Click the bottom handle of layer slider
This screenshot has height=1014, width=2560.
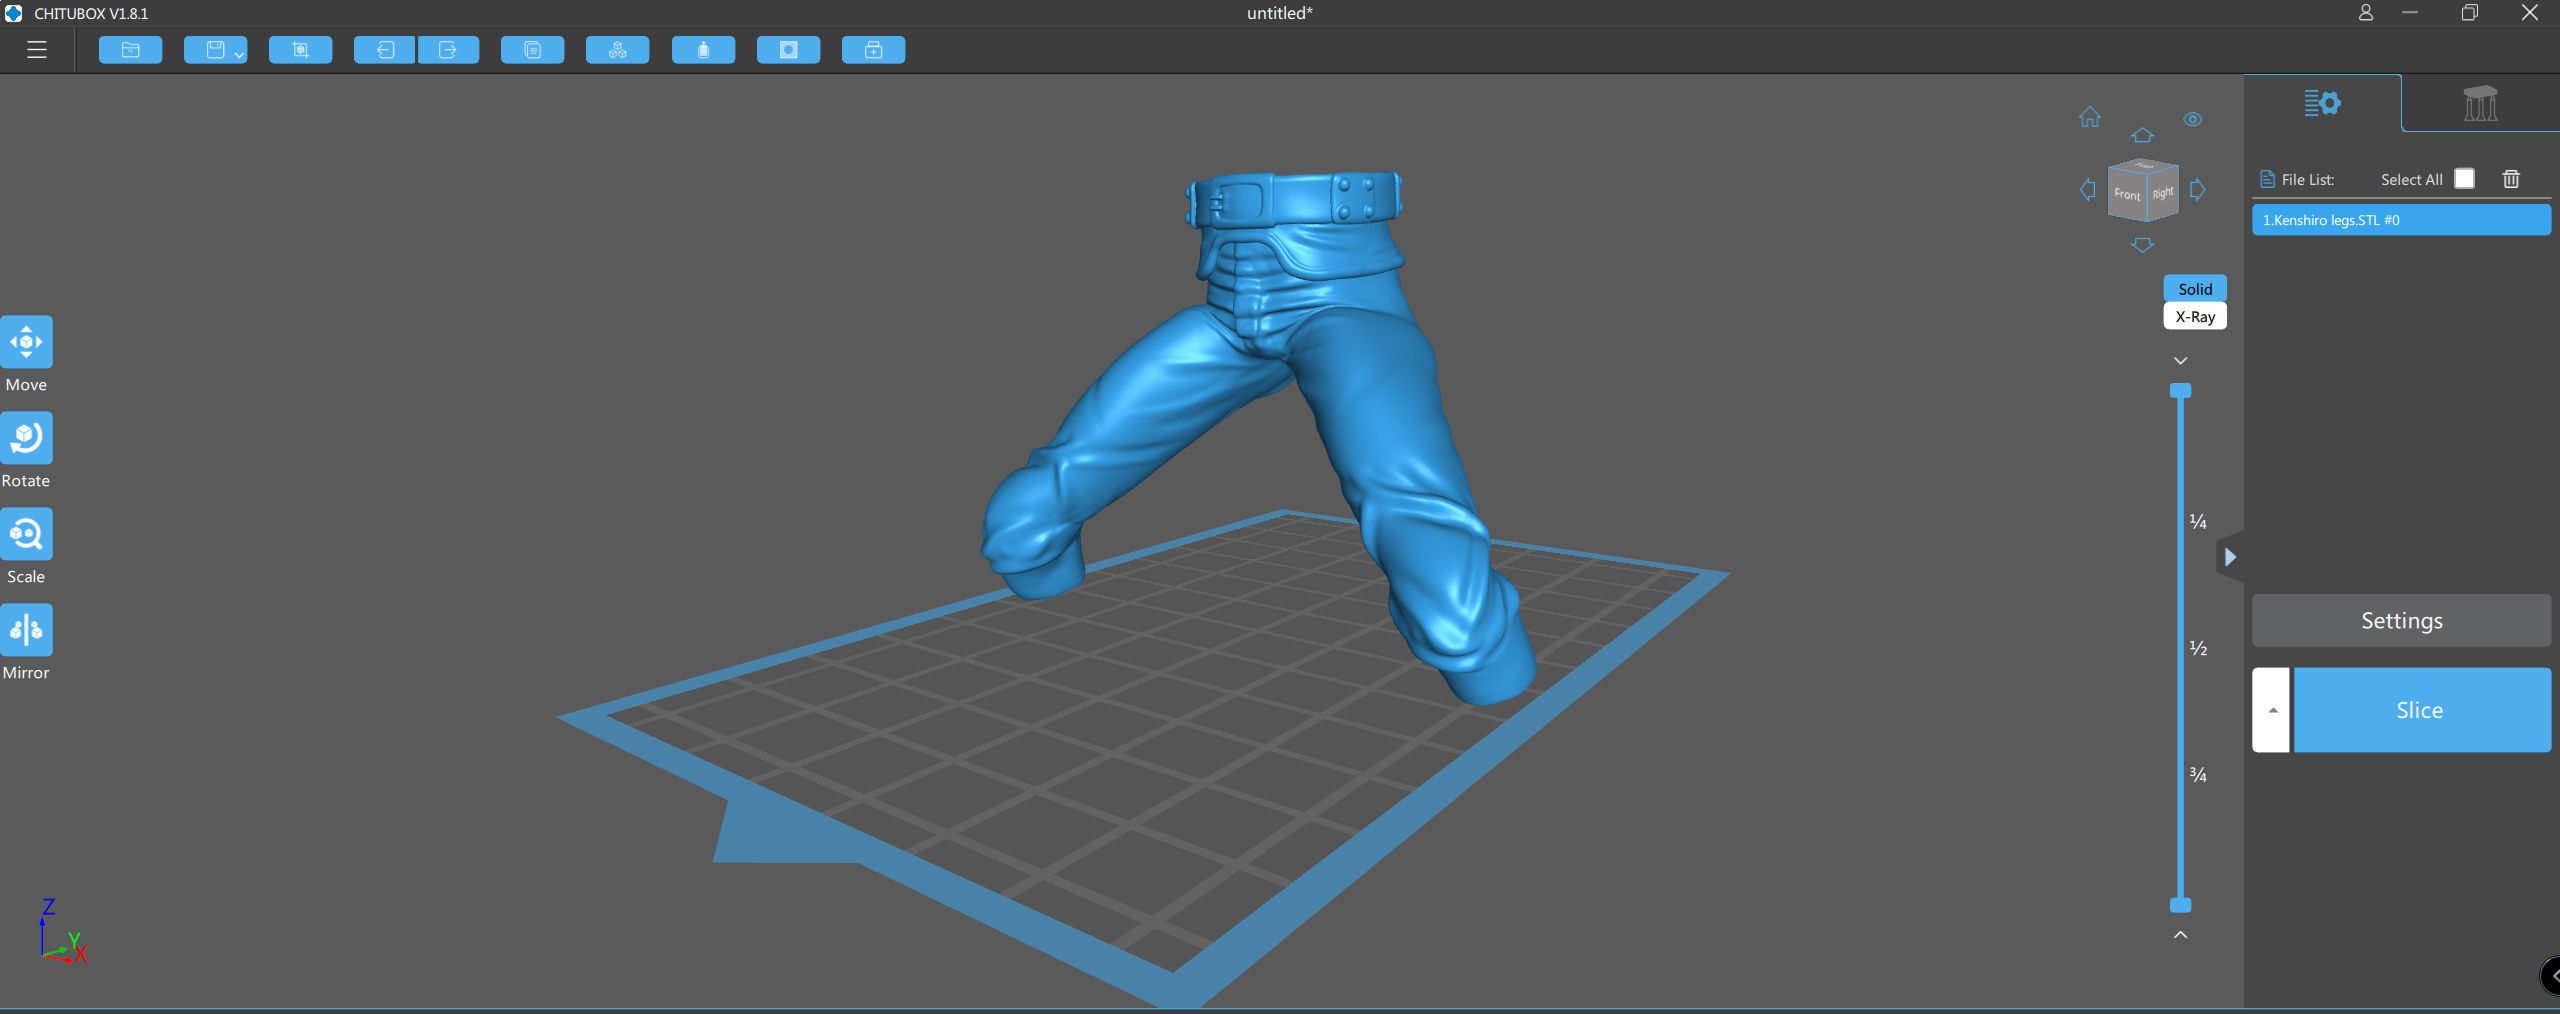(x=2181, y=905)
